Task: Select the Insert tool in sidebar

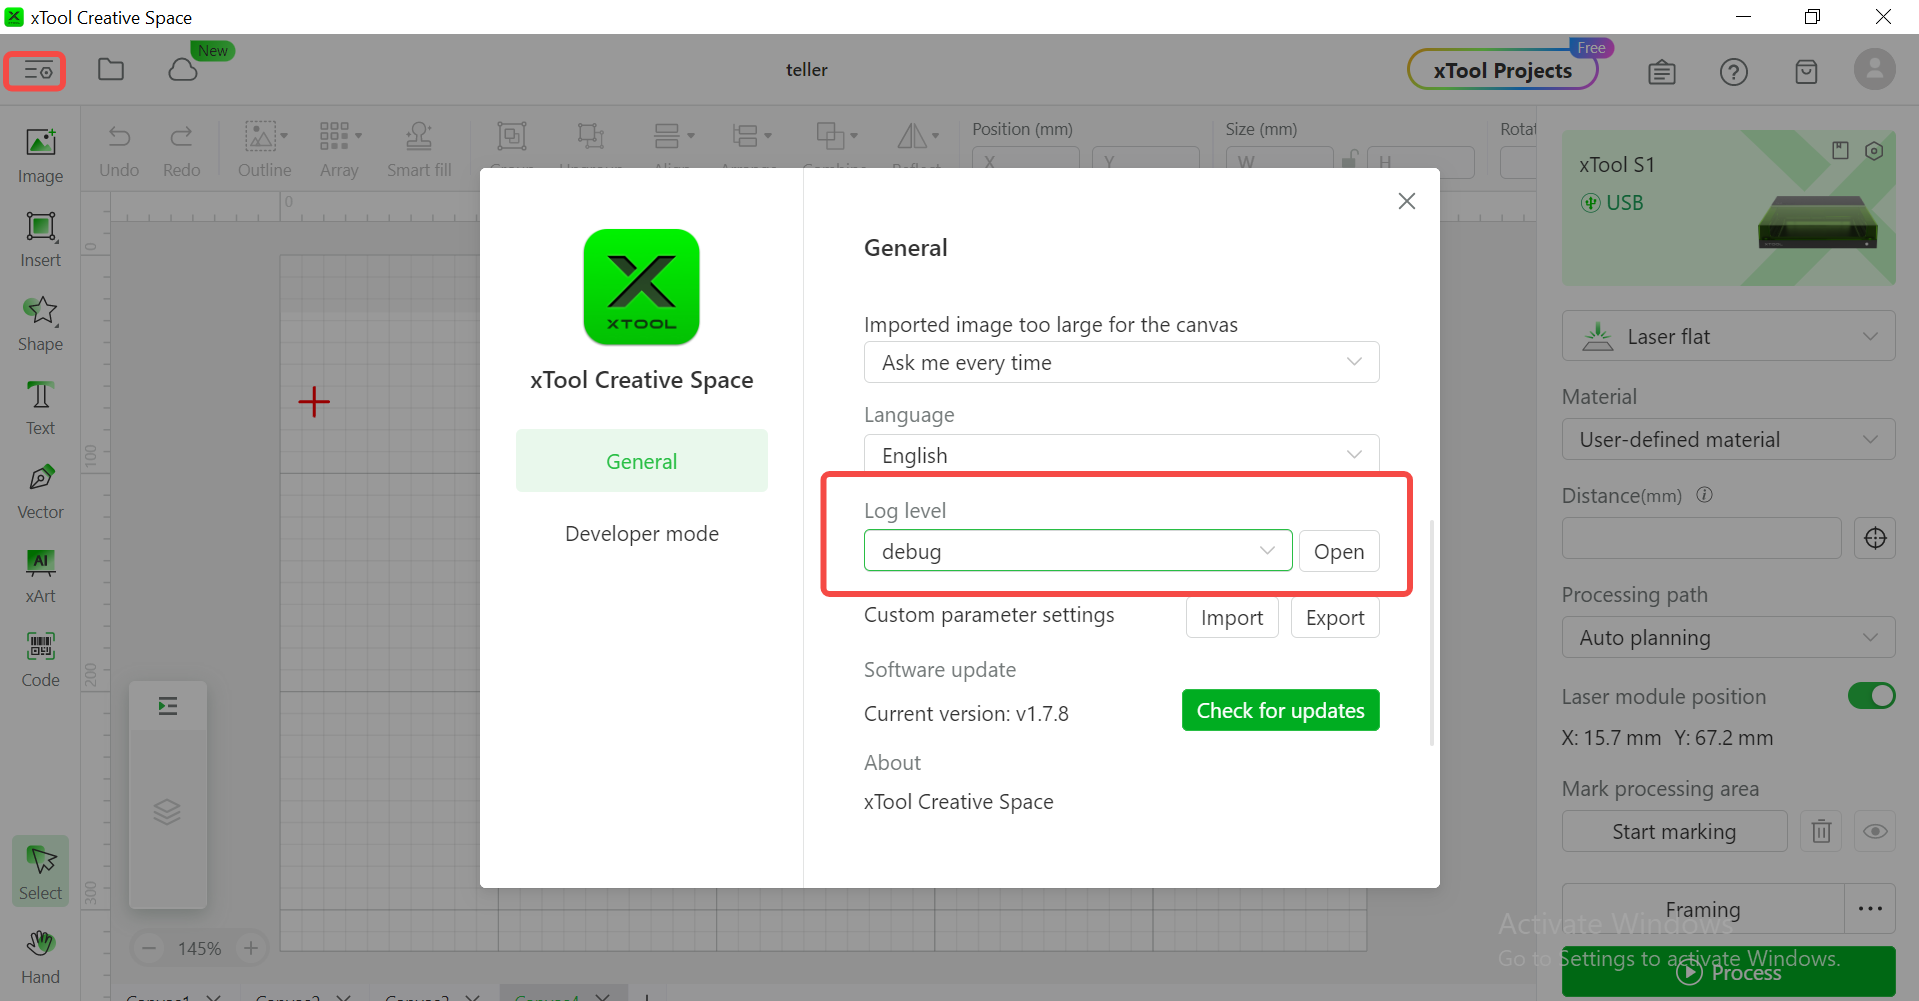Action: [x=40, y=241]
